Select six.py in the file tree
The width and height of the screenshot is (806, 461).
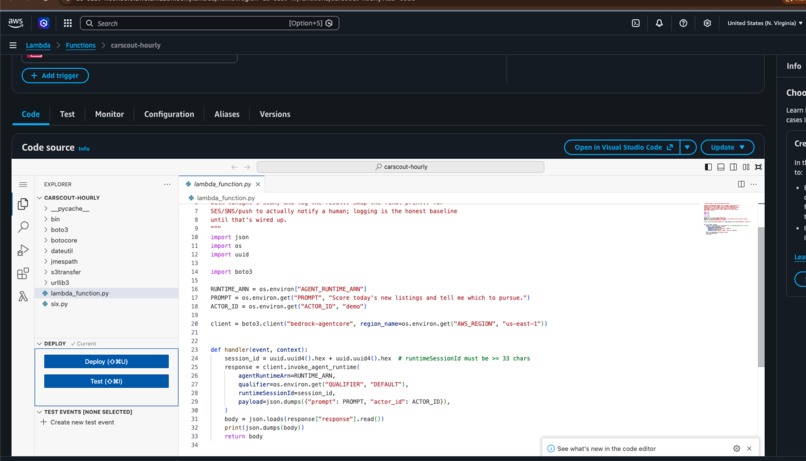point(59,304)
